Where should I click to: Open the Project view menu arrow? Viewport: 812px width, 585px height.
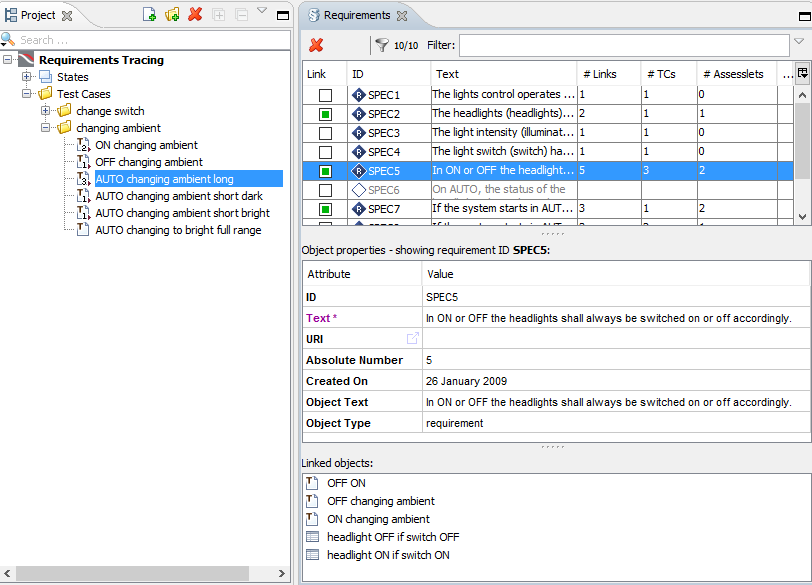[262, 10]
